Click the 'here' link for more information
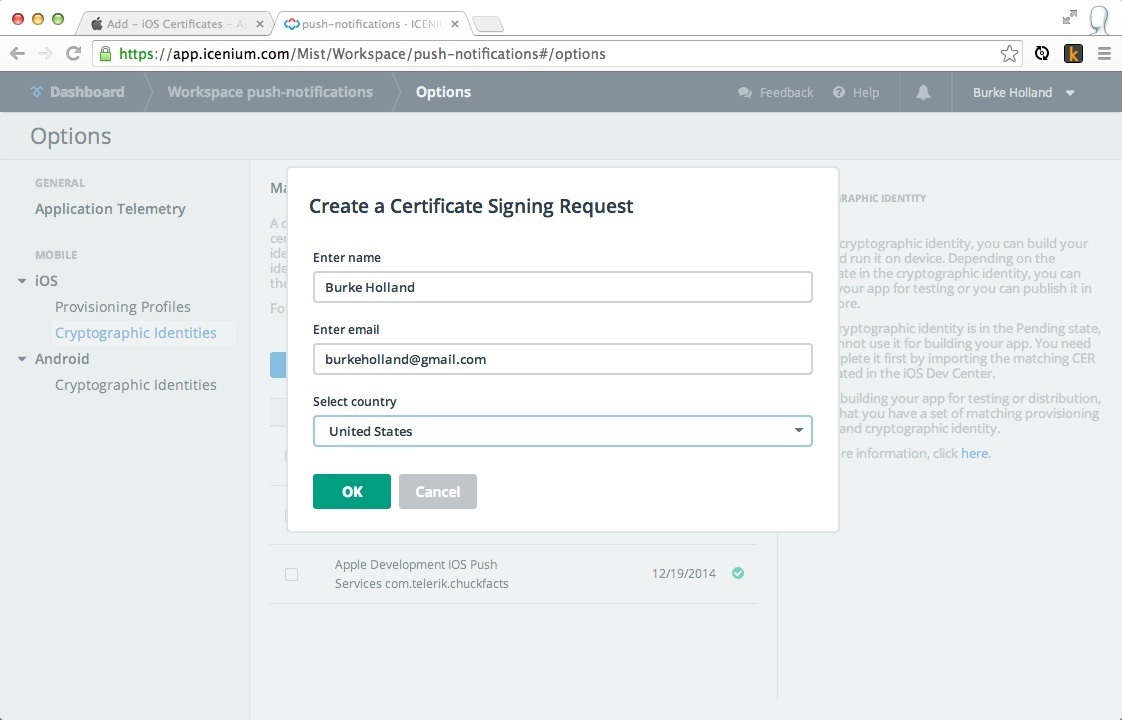 tap(974, 453)
